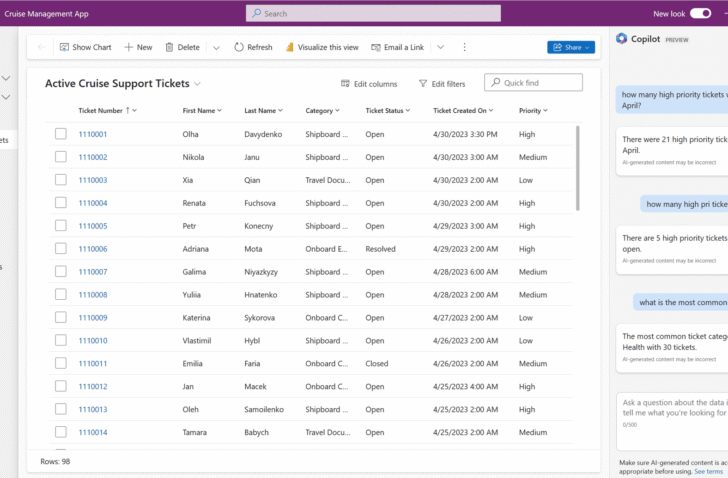
Task: Click the Cruise Management App title
Action: coord(46,13)
